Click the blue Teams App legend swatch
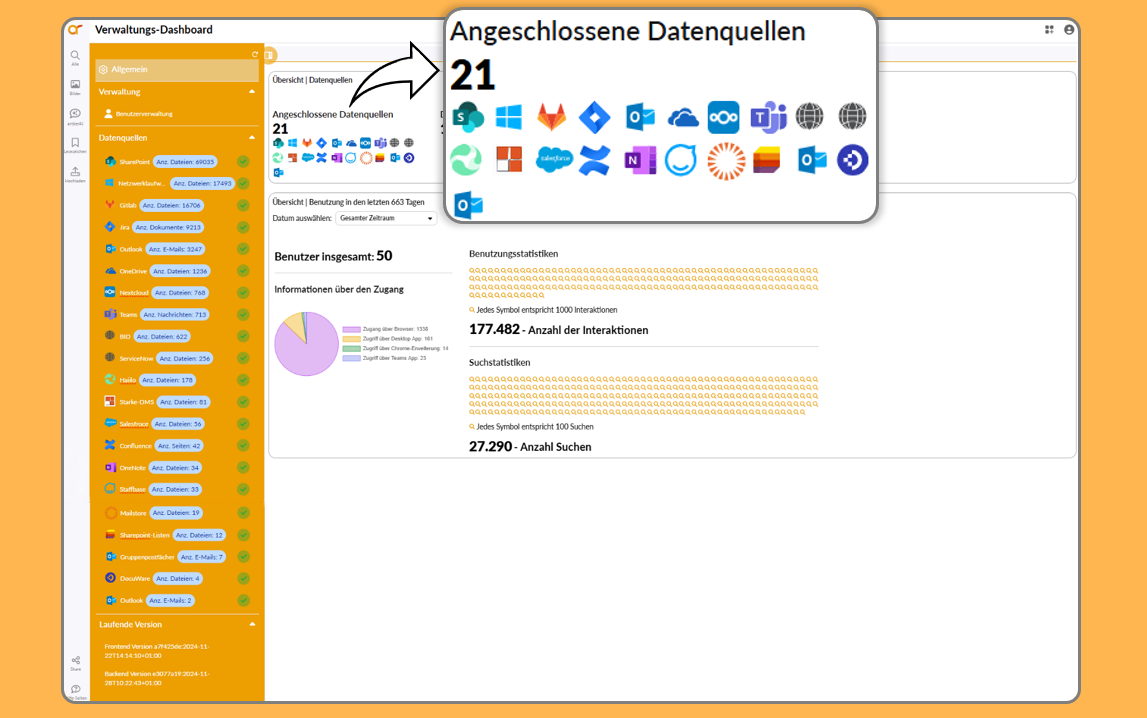The height and width of the screenshot is (718, 1147). click(351, 358)
